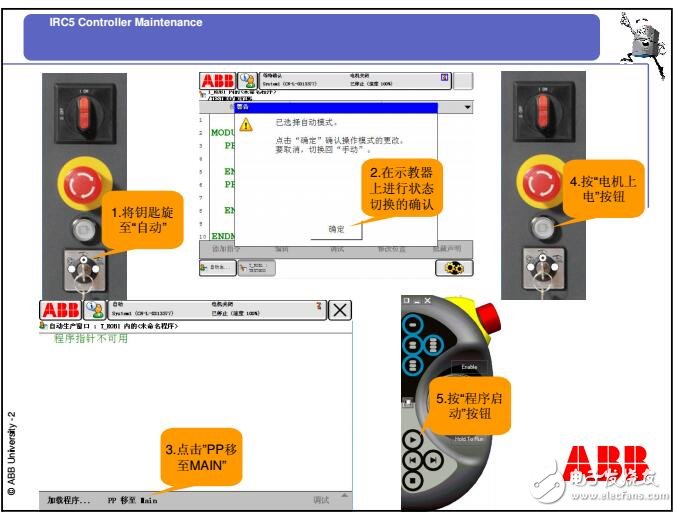This screenshot has height=512, width=677.
Task: Click the upper FlexPendant status bar showing 电机关闭
Action: (x=355, y=81)
